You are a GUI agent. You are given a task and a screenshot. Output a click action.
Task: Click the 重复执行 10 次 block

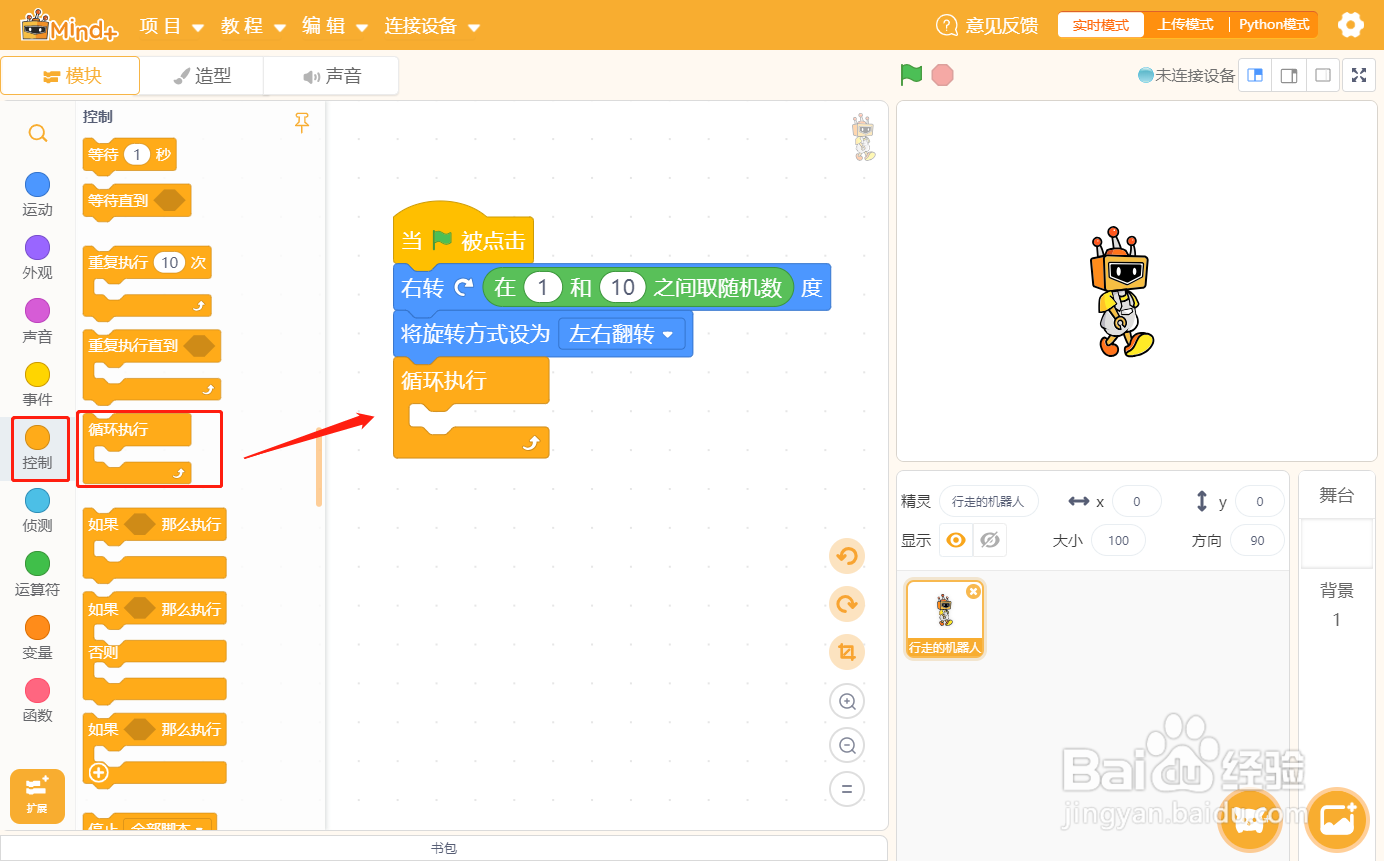pyautogui.click(x=147, y=281)
